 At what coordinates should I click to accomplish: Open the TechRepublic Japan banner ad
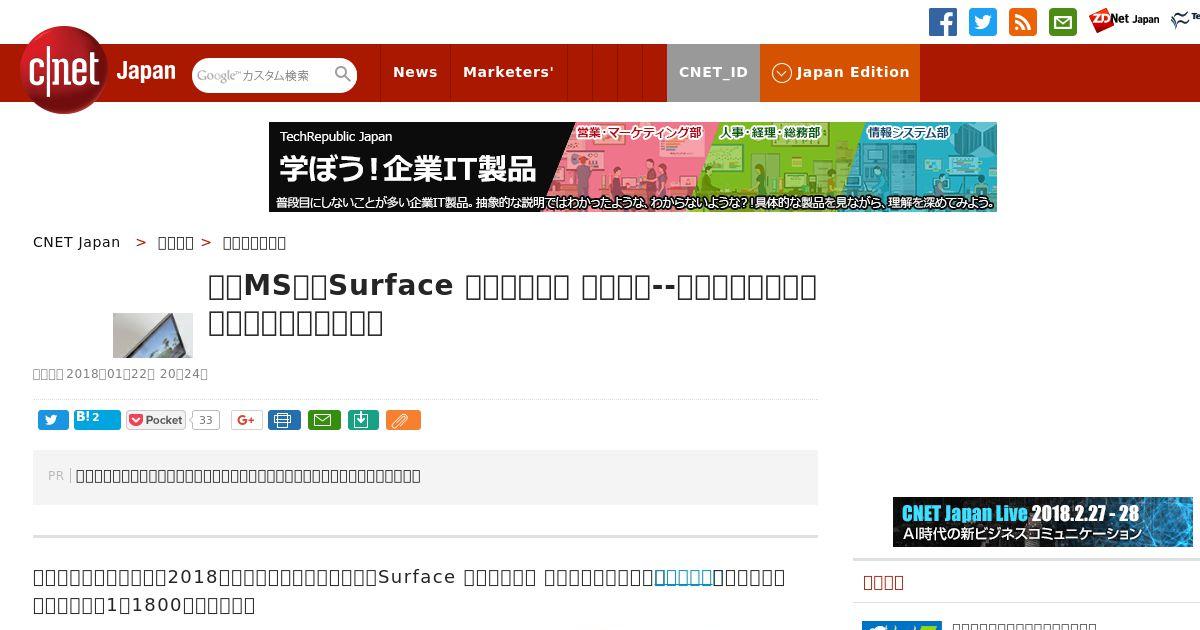(633, 167)
